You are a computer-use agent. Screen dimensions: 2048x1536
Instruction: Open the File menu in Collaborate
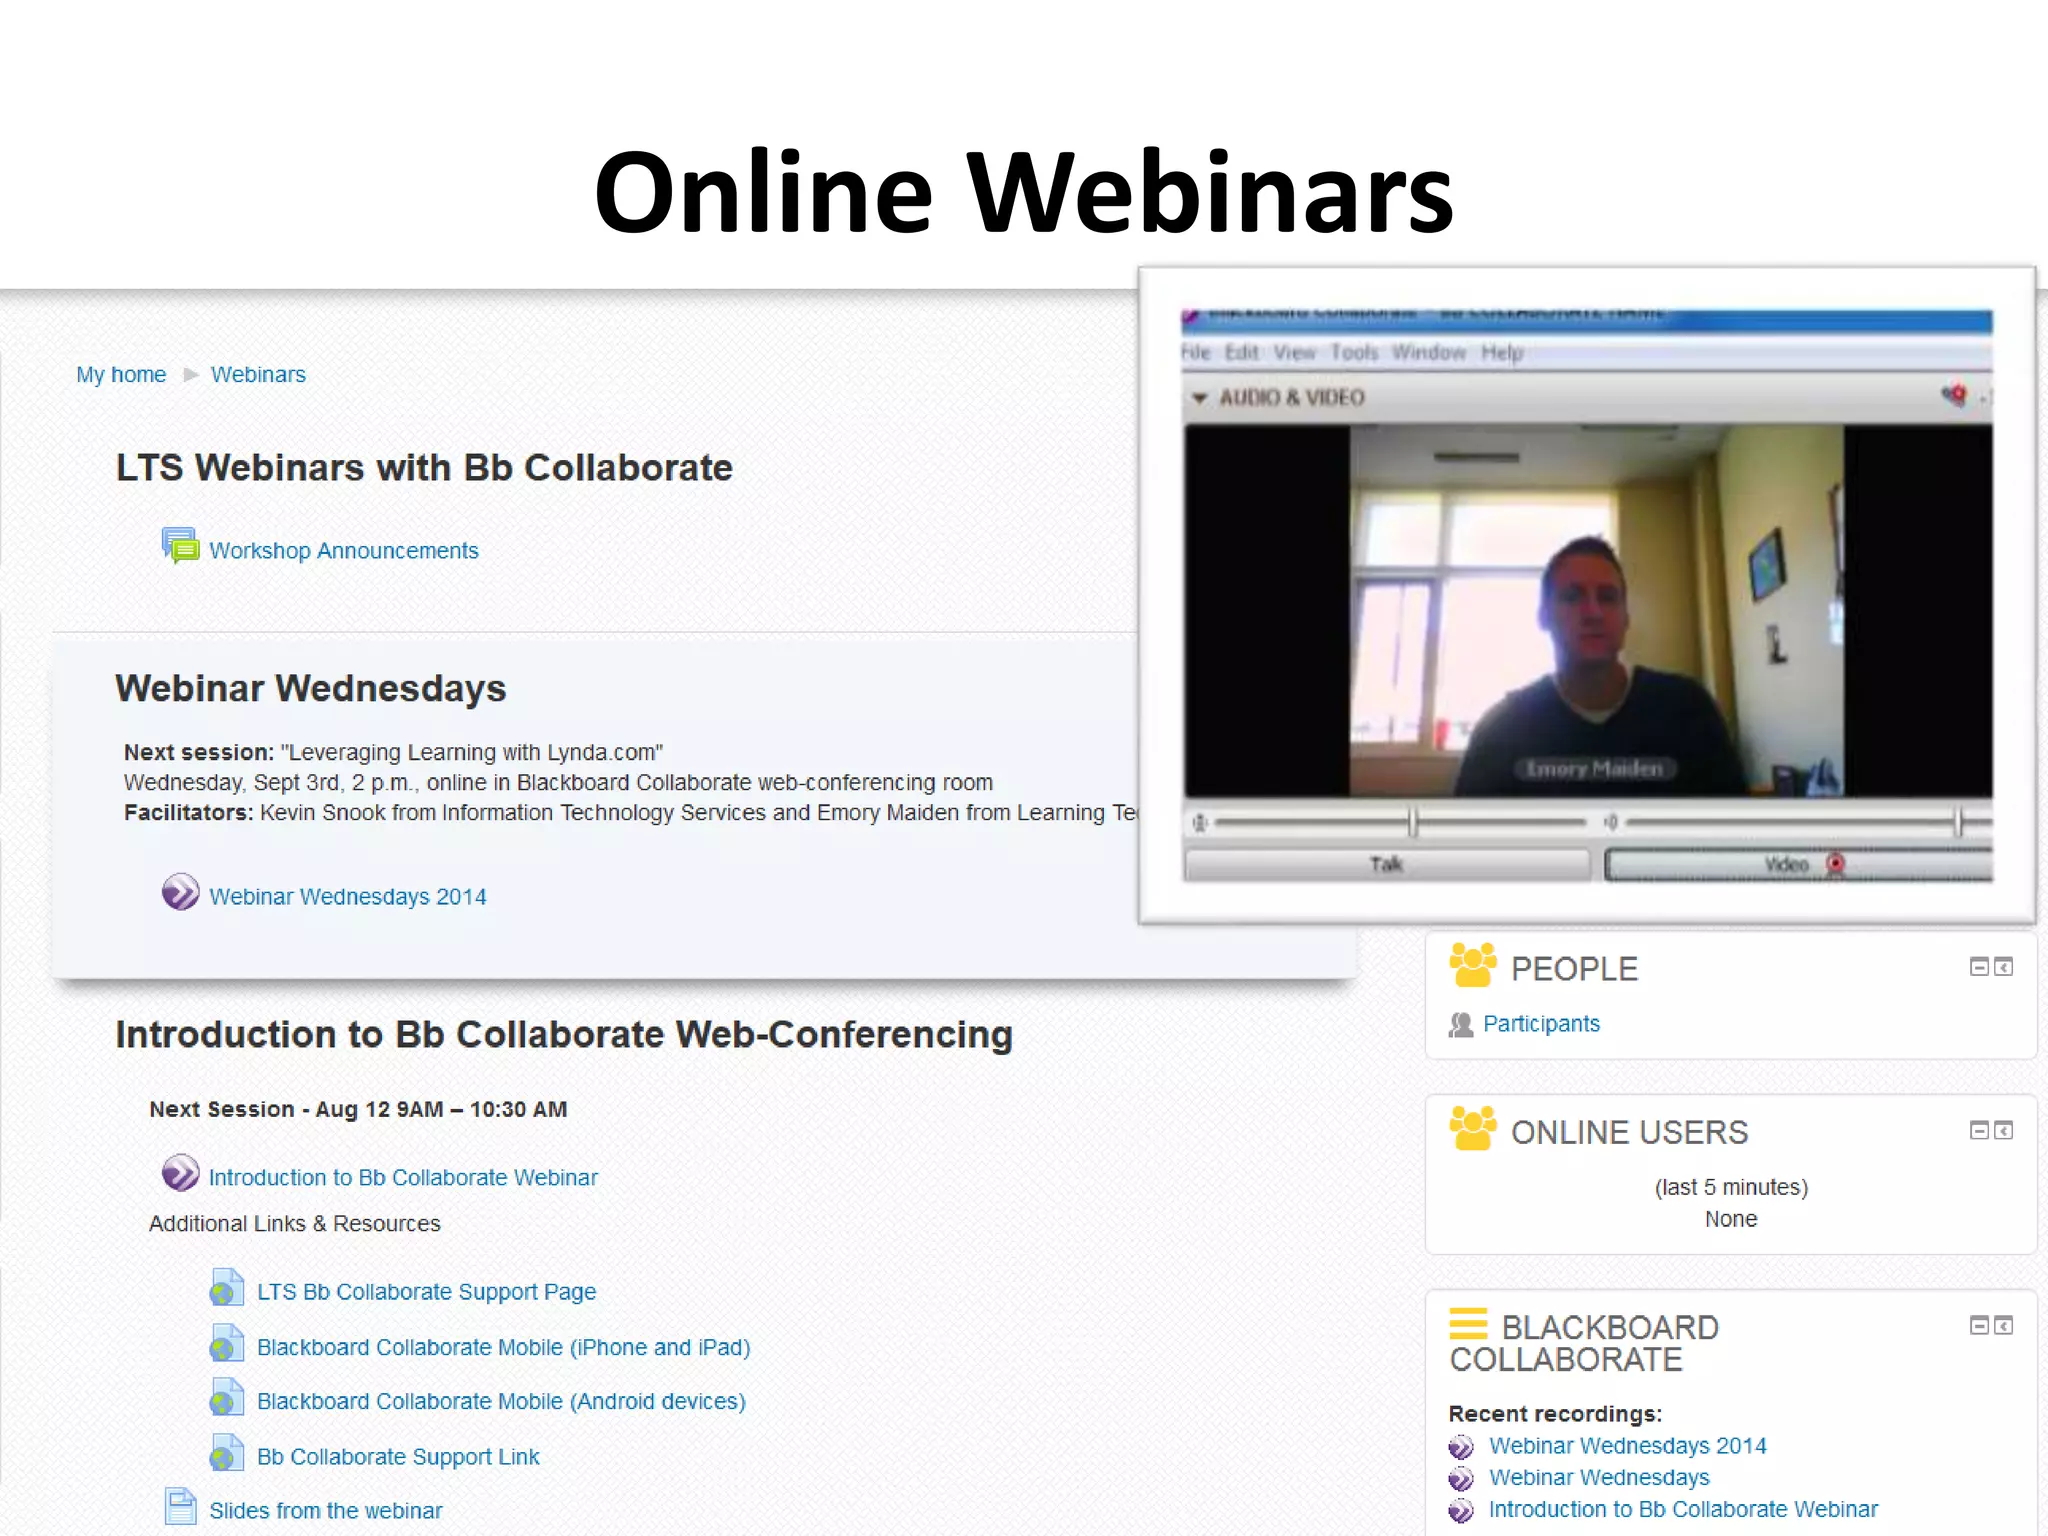pyautogui.click(x=1196, y=353)
